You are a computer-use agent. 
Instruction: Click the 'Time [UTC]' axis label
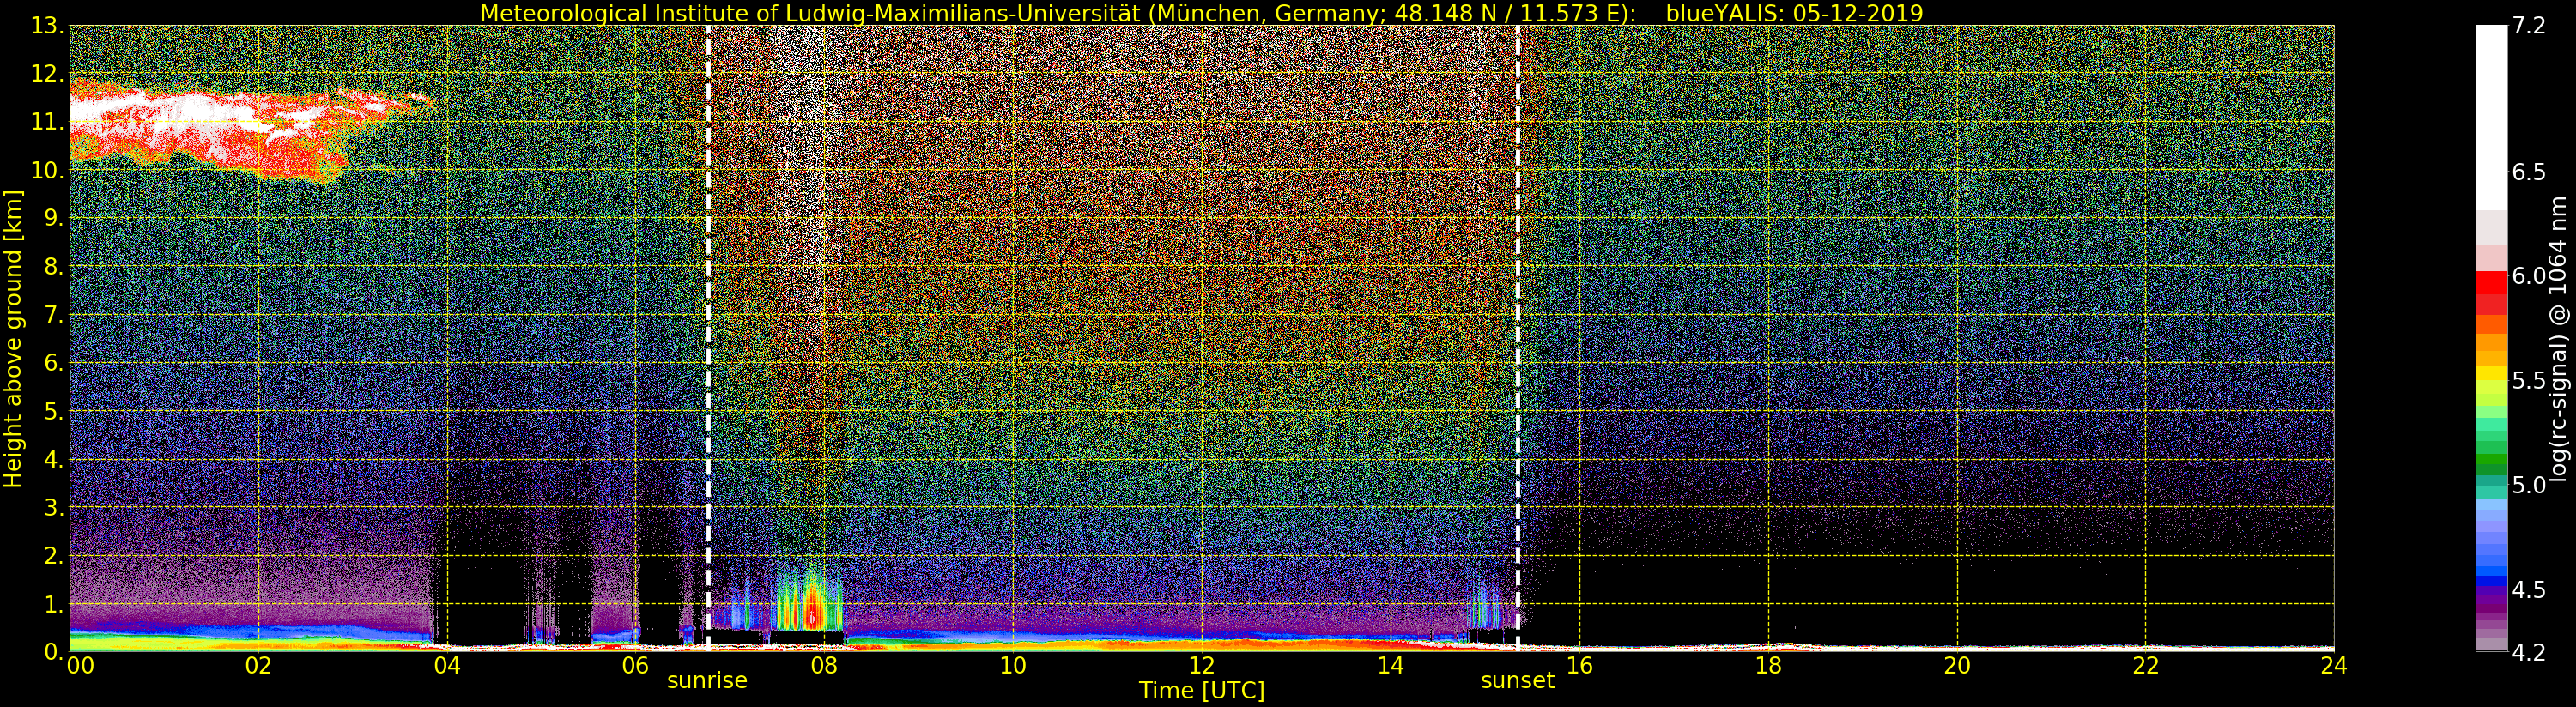1201,691
